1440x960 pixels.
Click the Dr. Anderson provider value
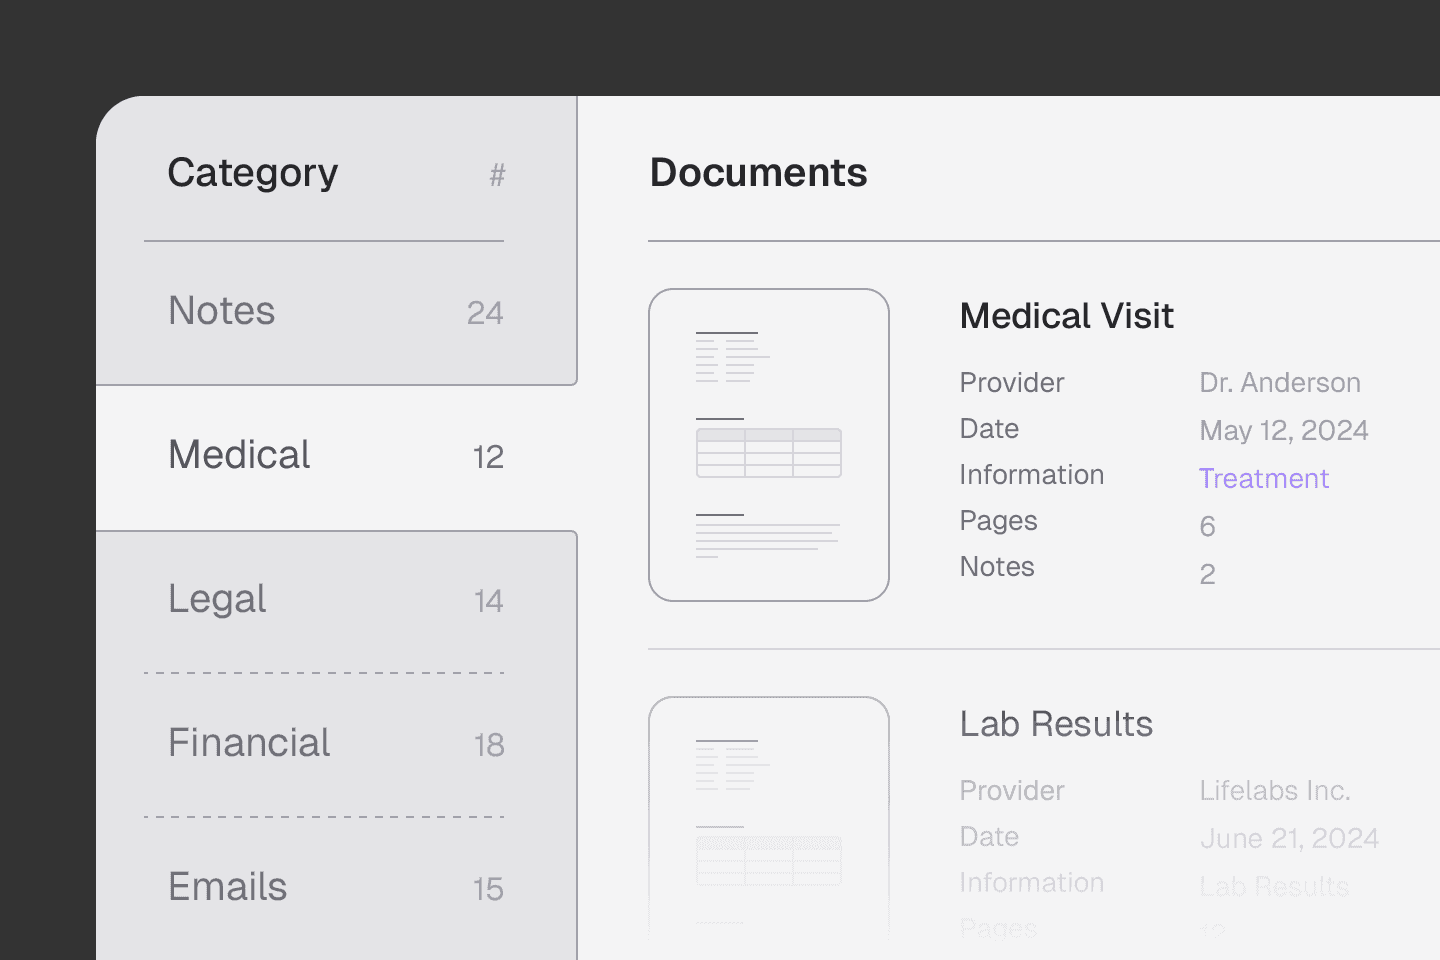coord(1280,382)
